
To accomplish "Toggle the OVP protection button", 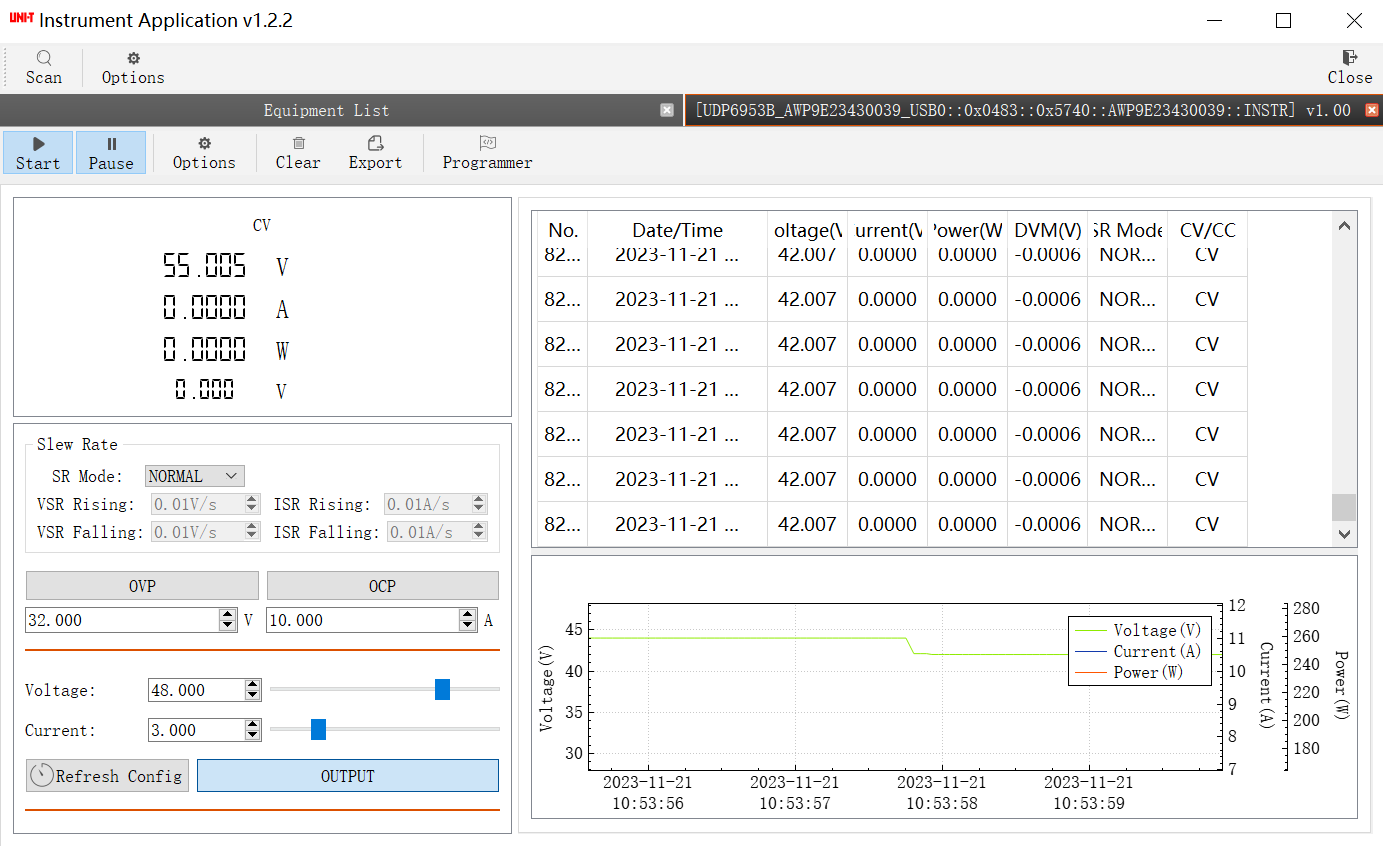I will click(x=142, y=586).
